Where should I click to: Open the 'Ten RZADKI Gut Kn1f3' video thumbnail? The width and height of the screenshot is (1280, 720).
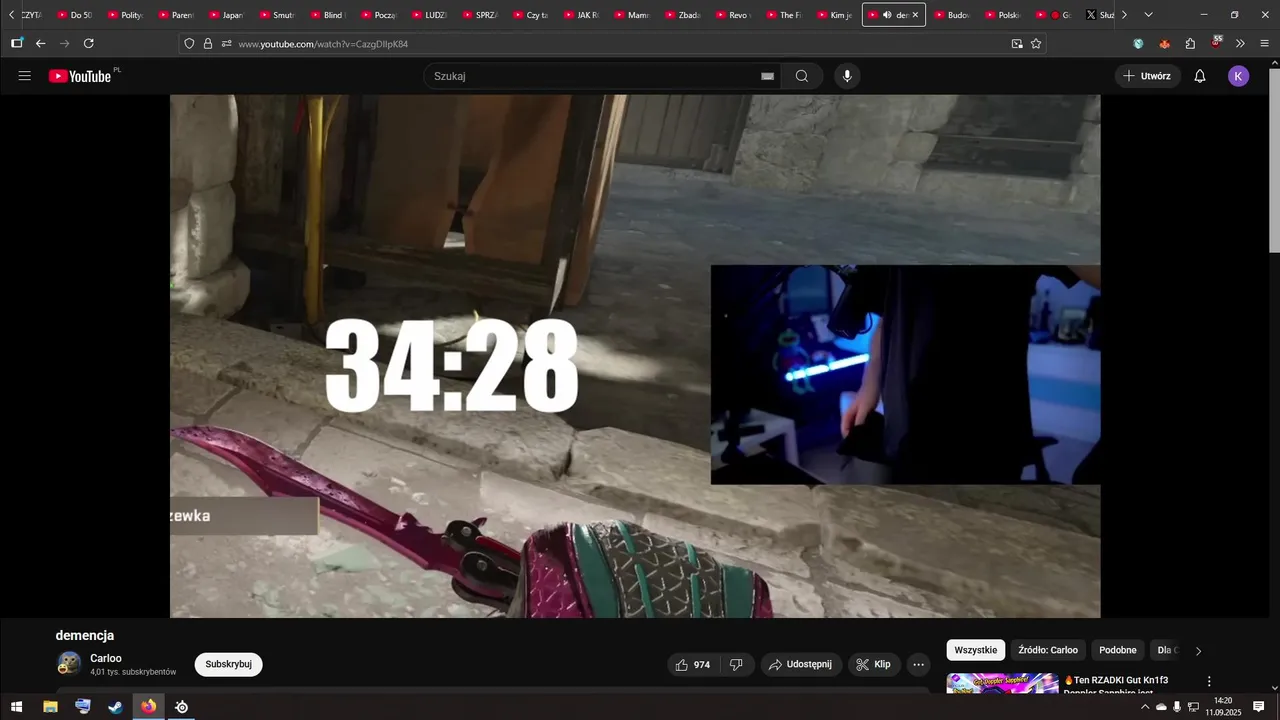point(1002,683)
